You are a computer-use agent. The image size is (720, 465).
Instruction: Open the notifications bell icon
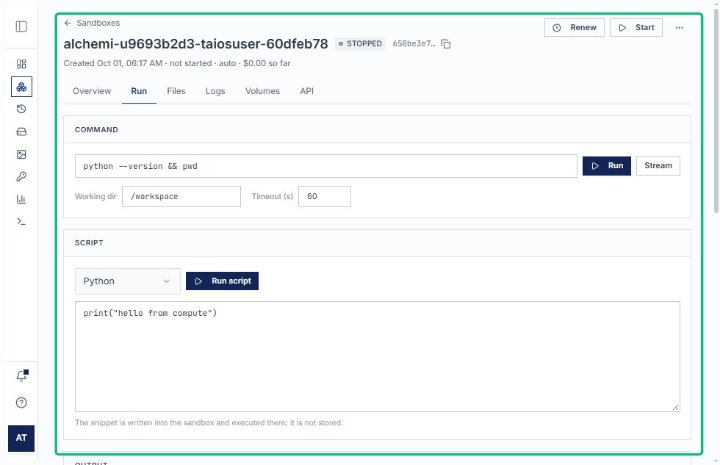(x=22, y=375)
